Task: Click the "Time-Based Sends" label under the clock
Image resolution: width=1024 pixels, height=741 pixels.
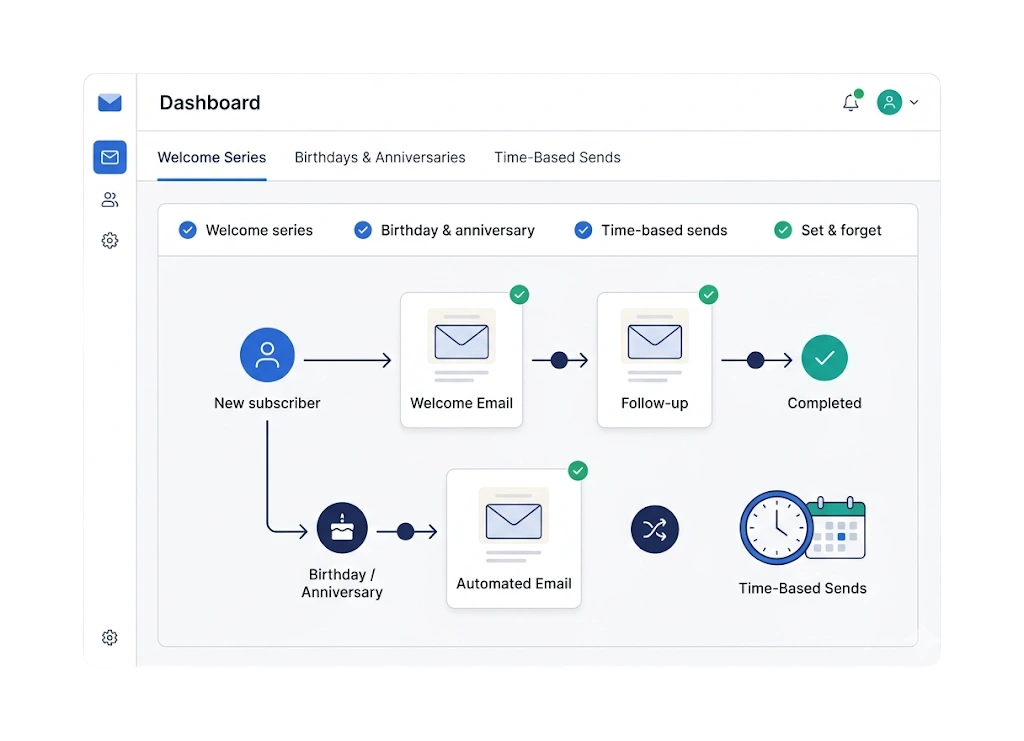Action: 803,588
